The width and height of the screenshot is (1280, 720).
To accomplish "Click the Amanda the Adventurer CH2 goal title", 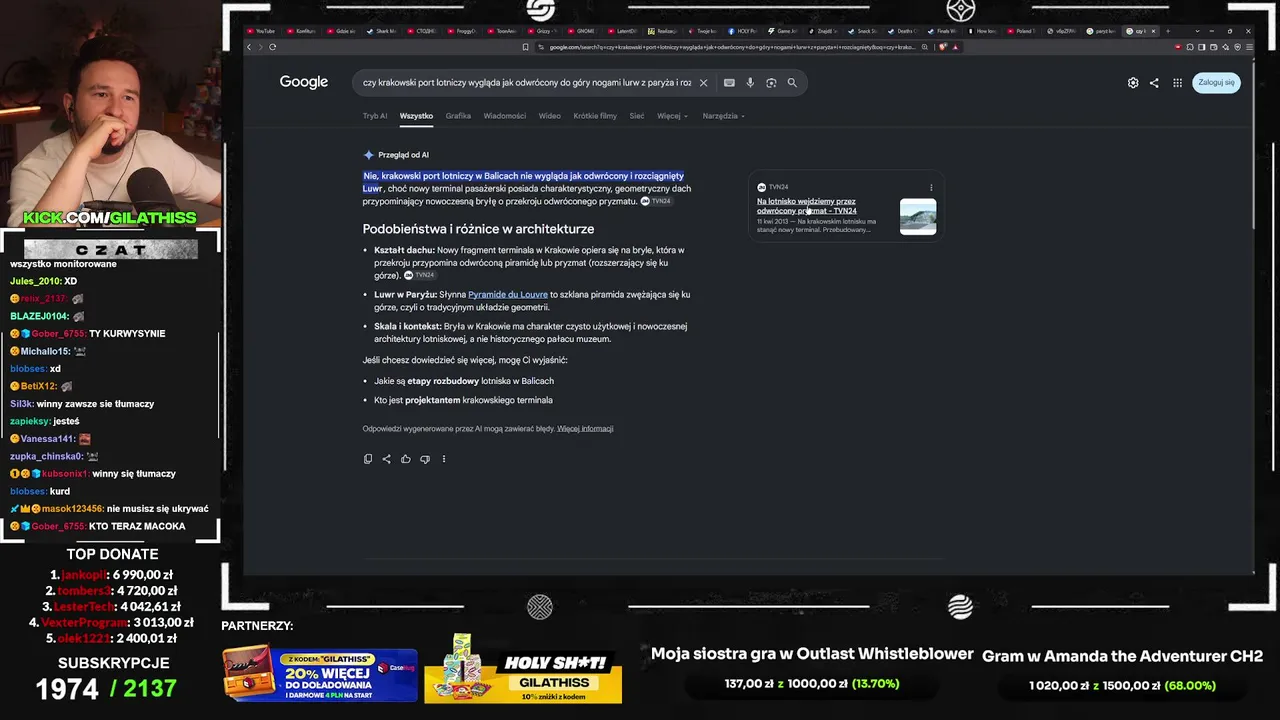I will click(x=1123, y=657).
